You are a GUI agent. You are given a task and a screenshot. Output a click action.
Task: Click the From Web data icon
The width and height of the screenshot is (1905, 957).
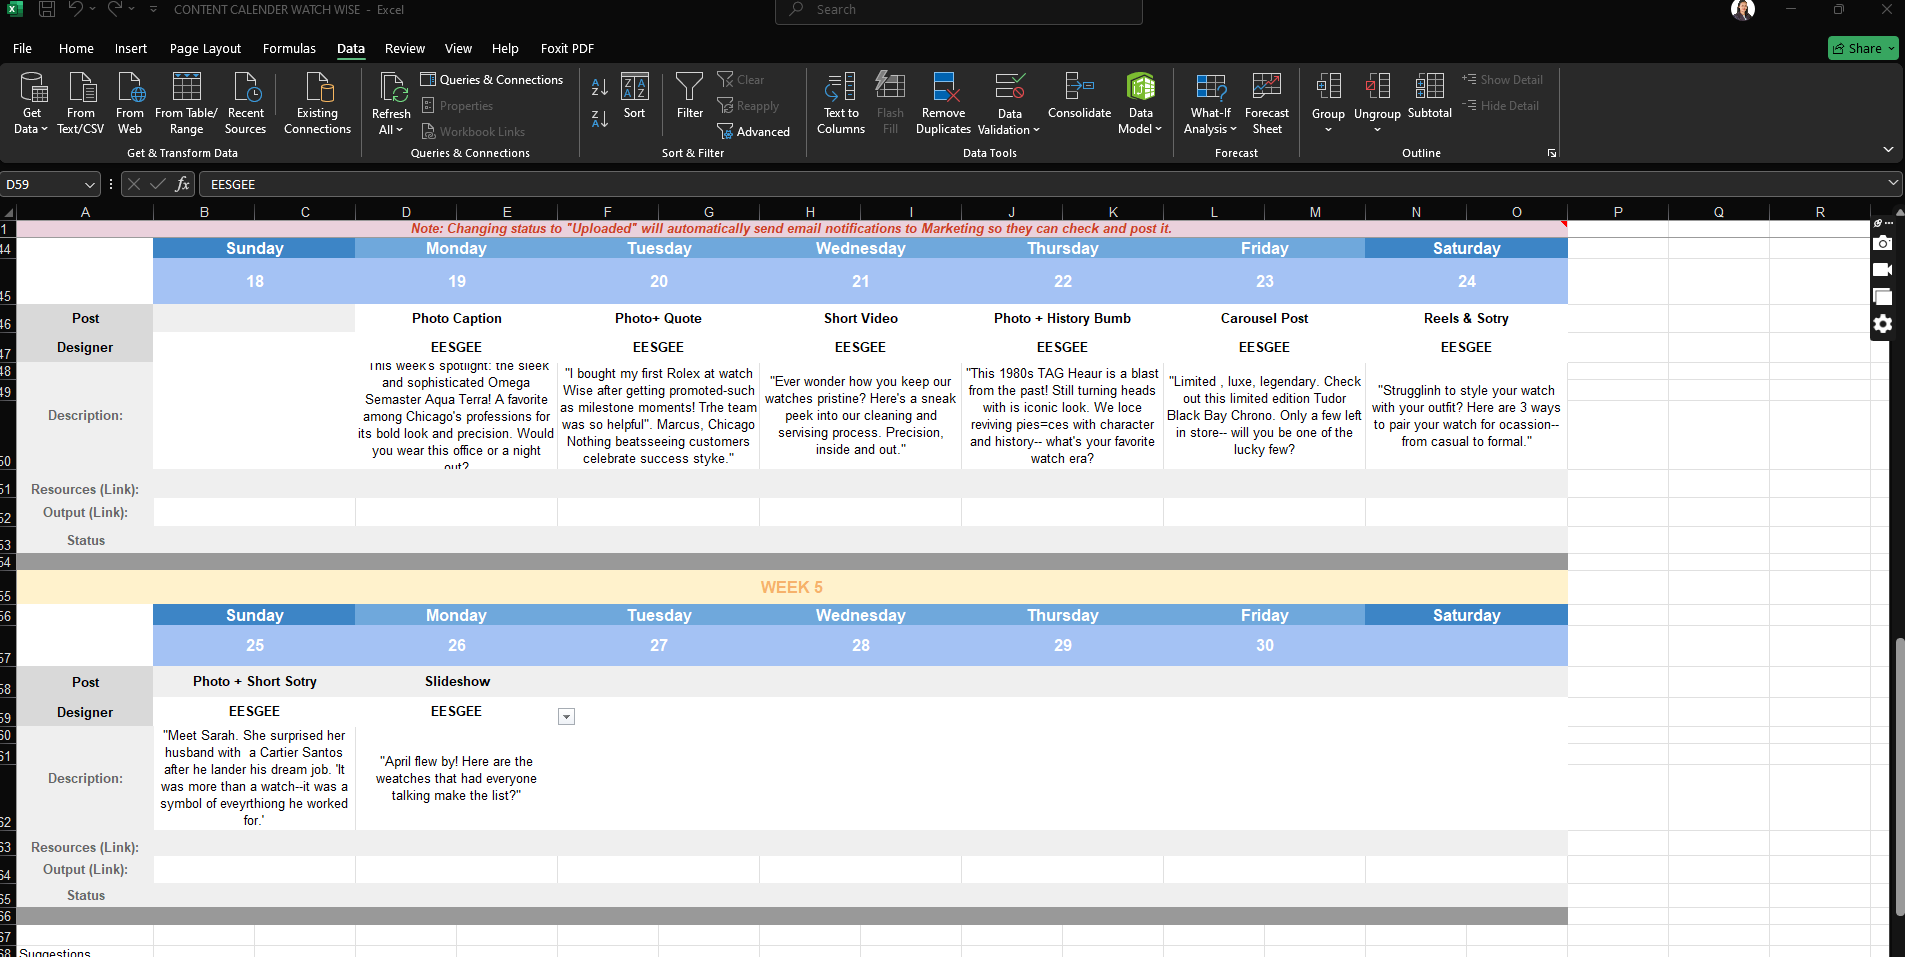130,103
